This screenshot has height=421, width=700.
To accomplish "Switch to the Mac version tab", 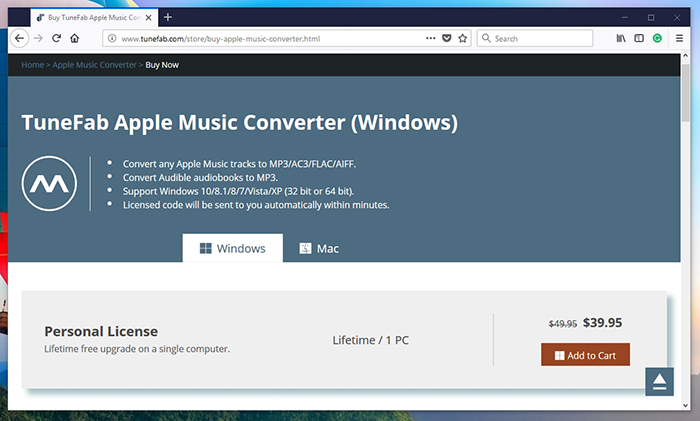I will [x=319, y=248].
